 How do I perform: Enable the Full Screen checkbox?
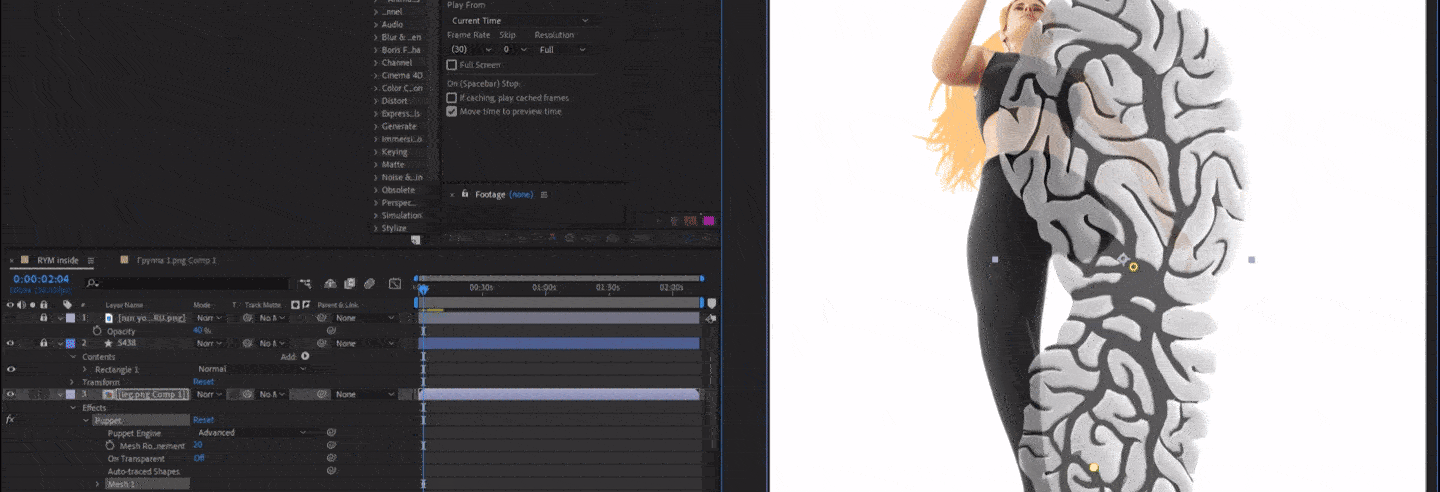point(452,65)
